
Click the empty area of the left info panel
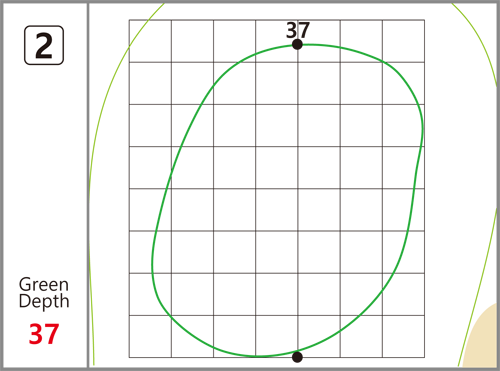click(44, 167)
